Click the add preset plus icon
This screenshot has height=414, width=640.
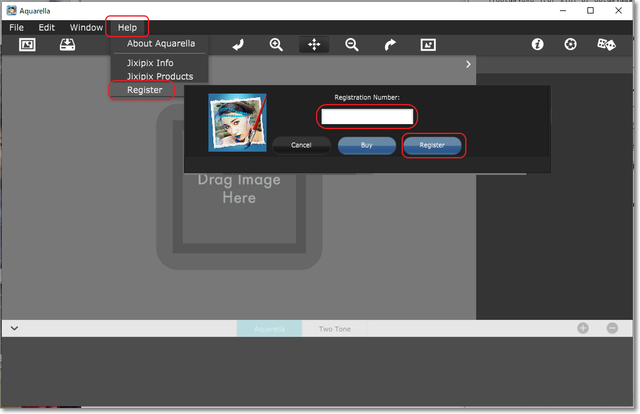point(583,328)
